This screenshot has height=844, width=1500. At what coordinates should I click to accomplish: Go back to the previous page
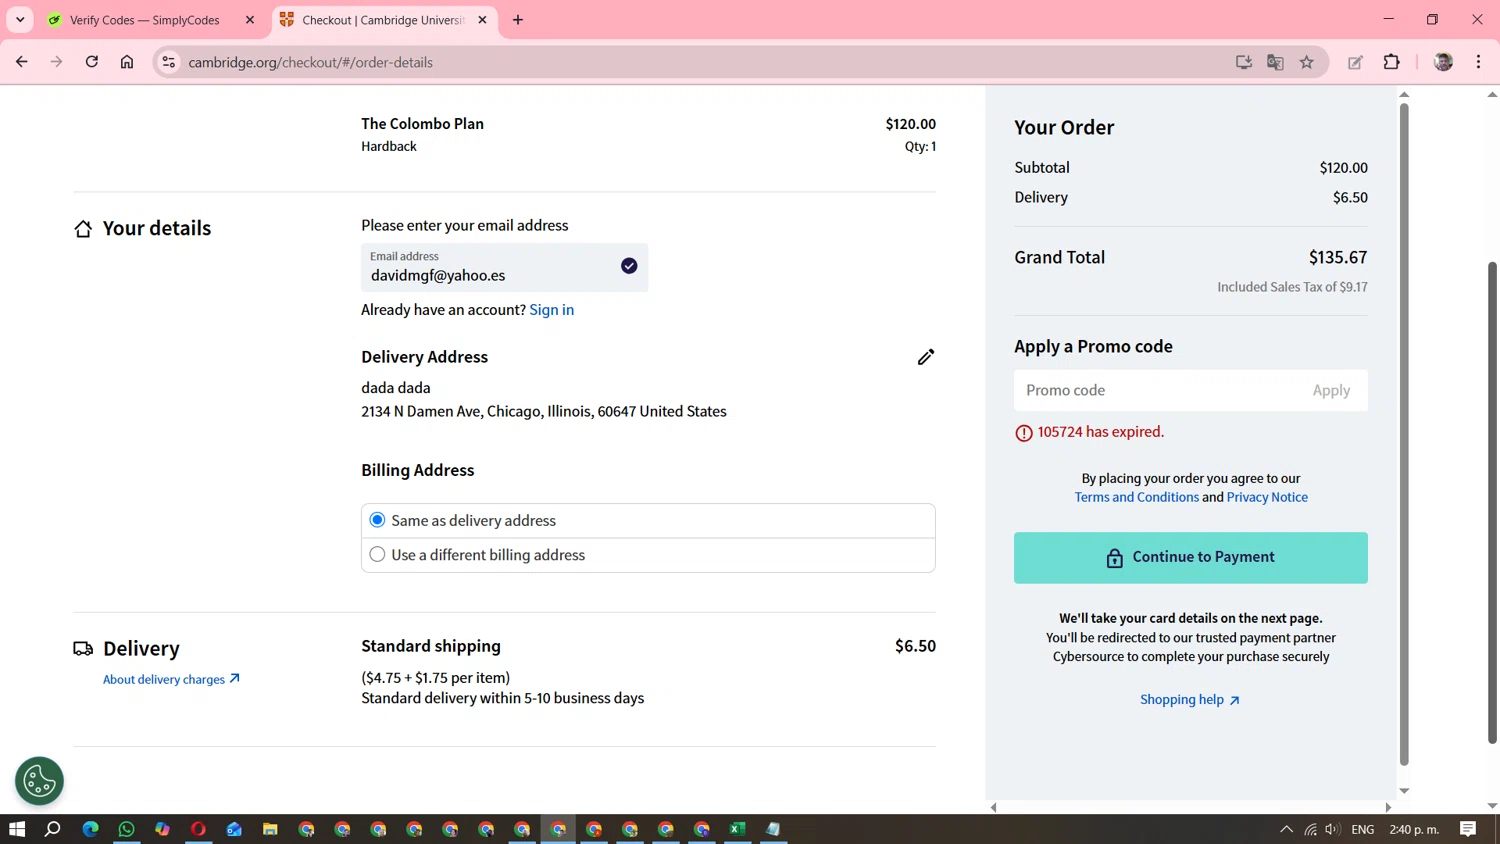click(21, 62)
